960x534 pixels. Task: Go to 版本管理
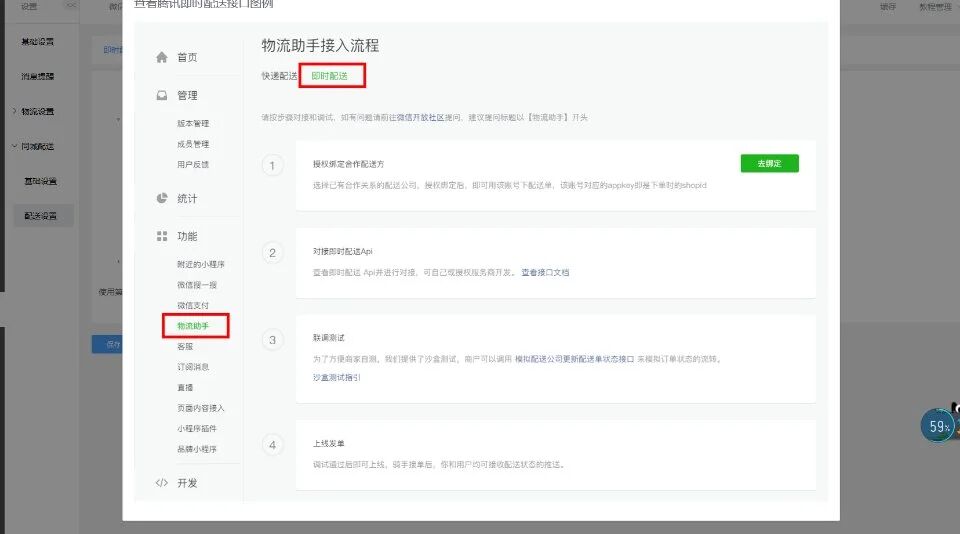pyautogui.click(x=193, y=123)
